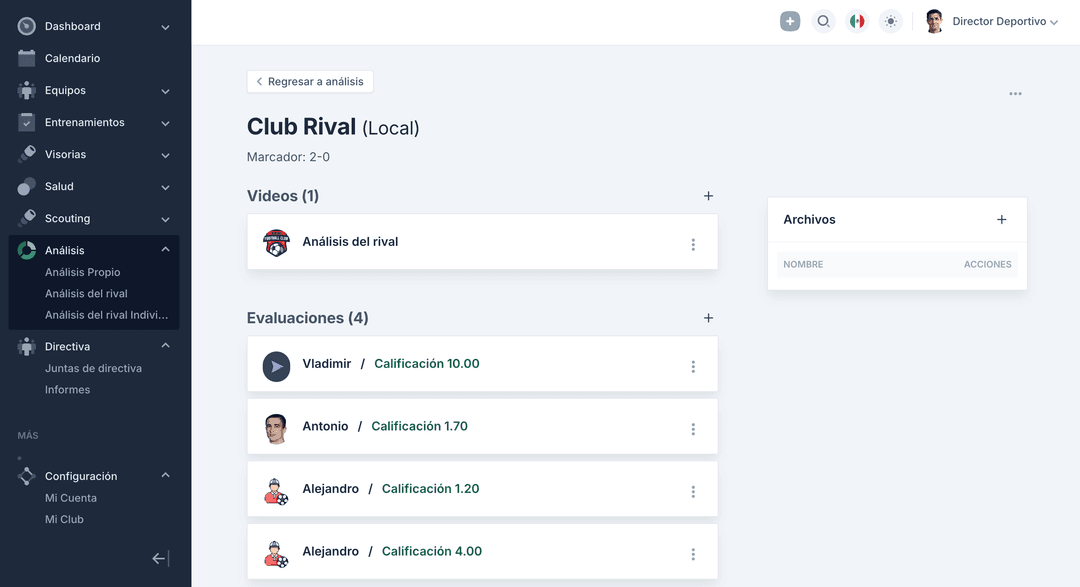Click the Mexico flag language icon
The height and width of the screenshot is (587, 1080).
coord(857,21)
